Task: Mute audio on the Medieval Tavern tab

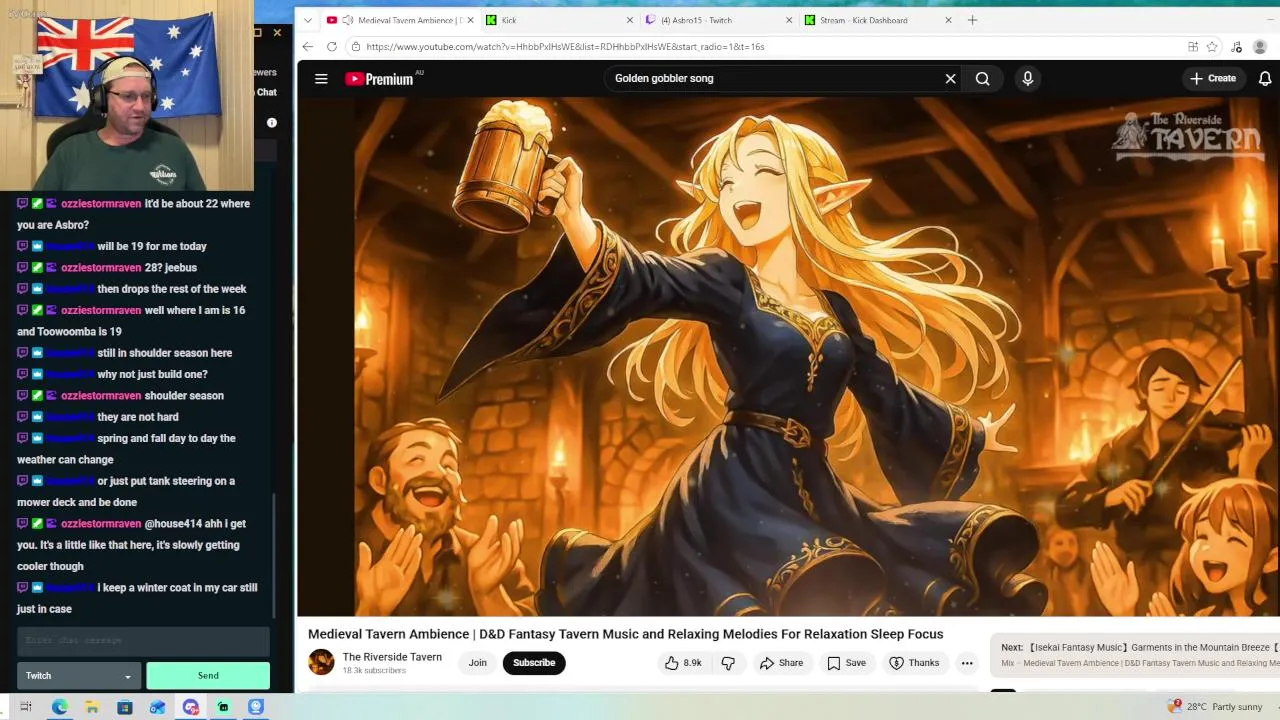Action: point(347,20)
